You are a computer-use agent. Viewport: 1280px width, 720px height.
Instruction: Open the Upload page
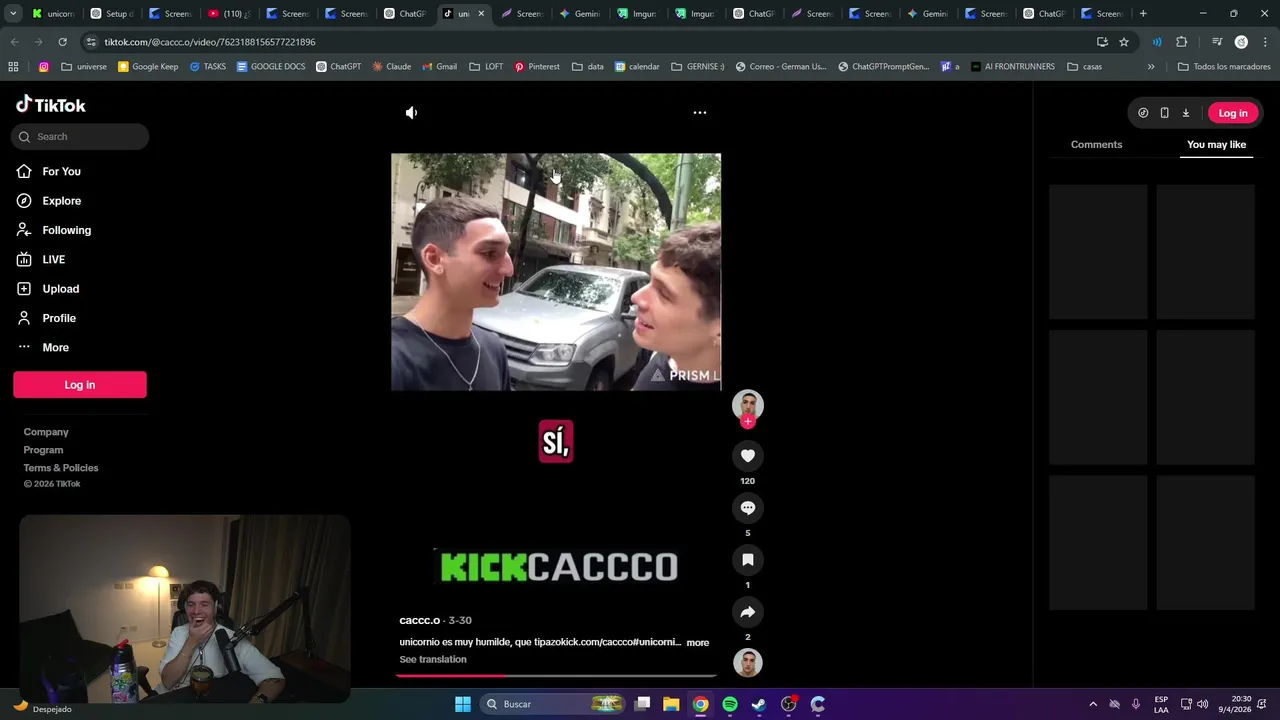pyautogui.click(x=60, y=289)
